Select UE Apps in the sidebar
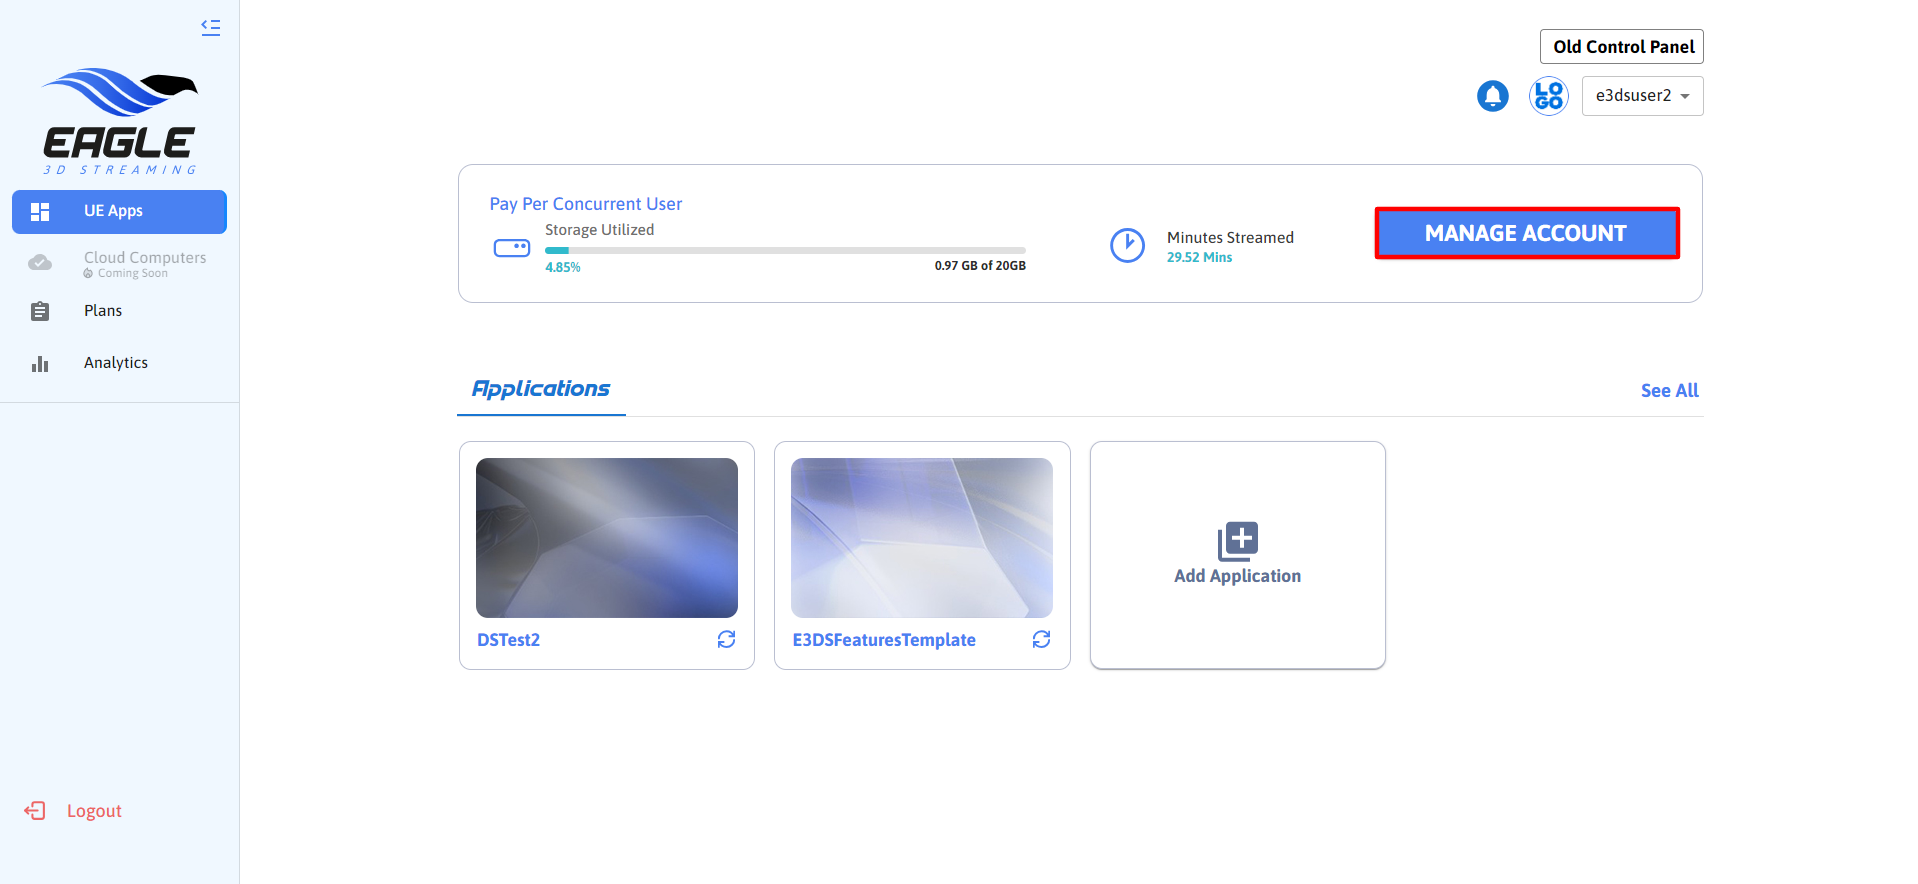The height and width of the screenshot is (884, 1918). (x=119, y=211)
